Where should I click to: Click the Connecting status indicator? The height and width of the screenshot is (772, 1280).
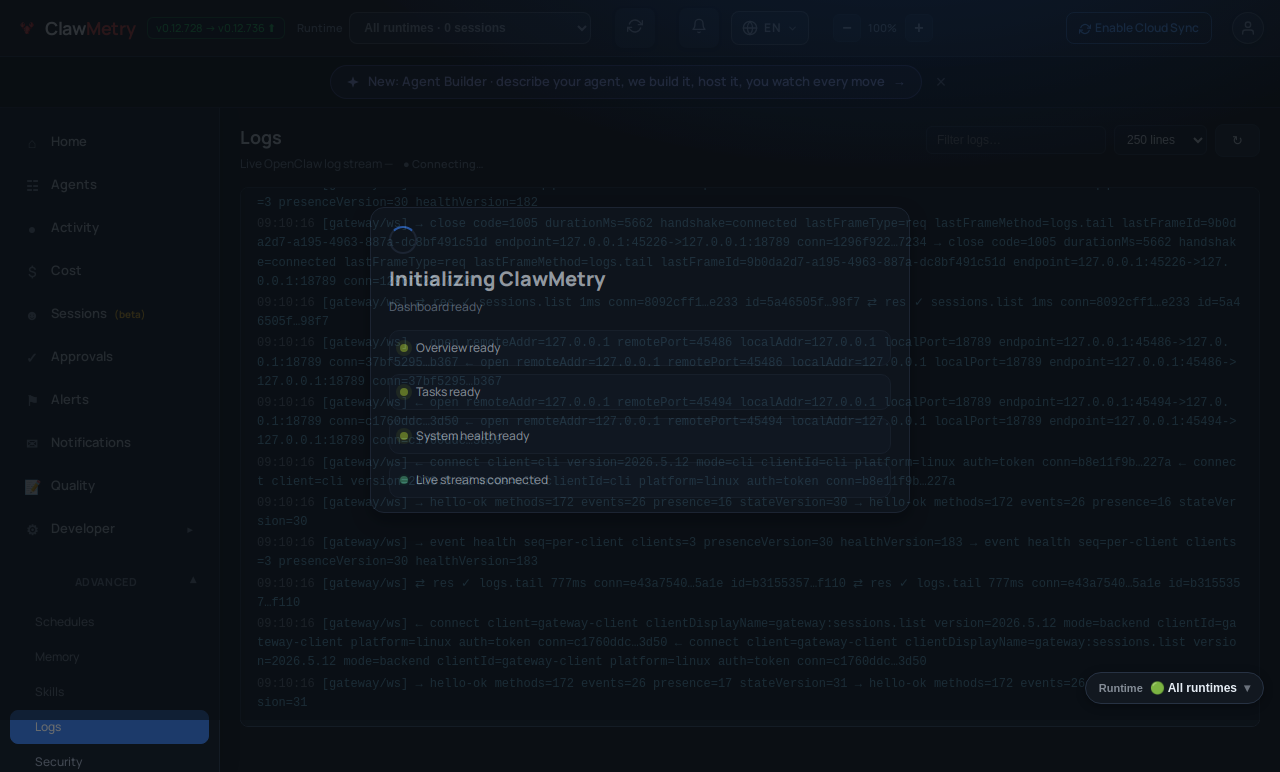click(x=443, y=164)
